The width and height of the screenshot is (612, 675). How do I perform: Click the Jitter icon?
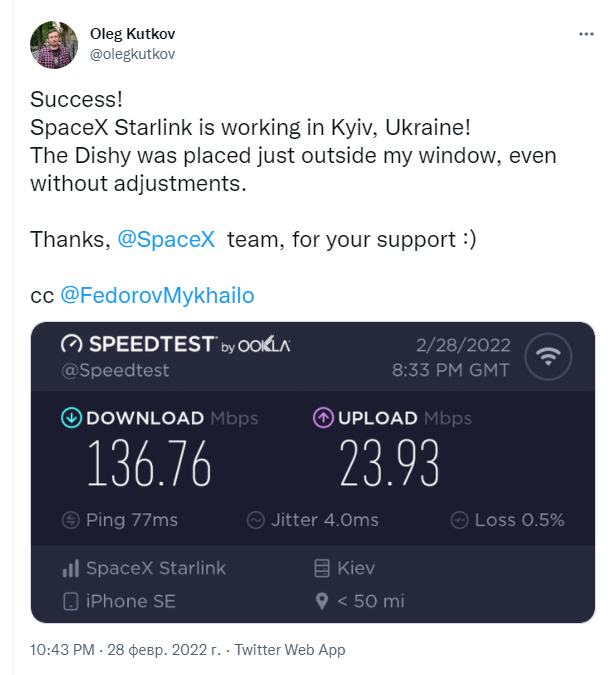[255, 520]
